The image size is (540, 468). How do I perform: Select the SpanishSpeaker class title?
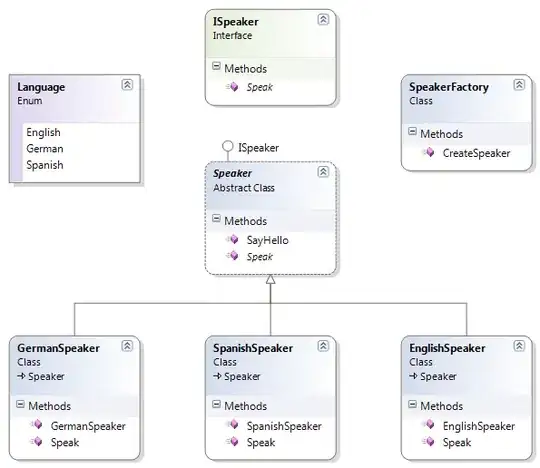253,348
